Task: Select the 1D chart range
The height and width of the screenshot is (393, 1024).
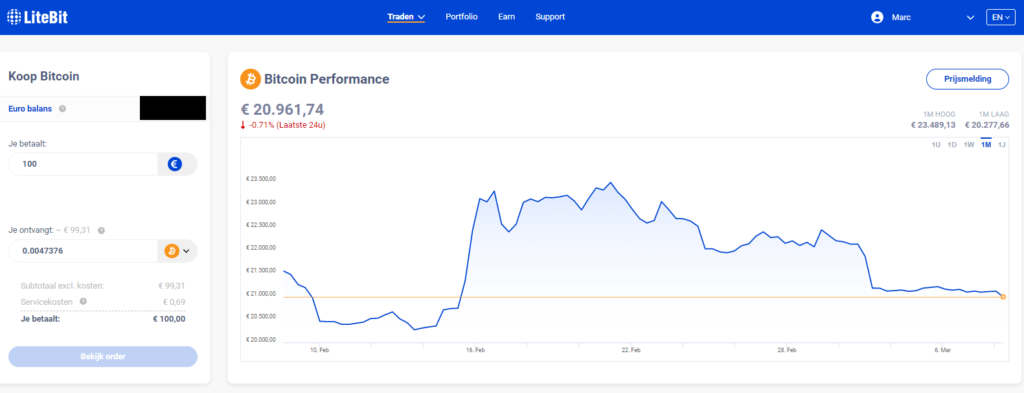Action: [952, 145]
